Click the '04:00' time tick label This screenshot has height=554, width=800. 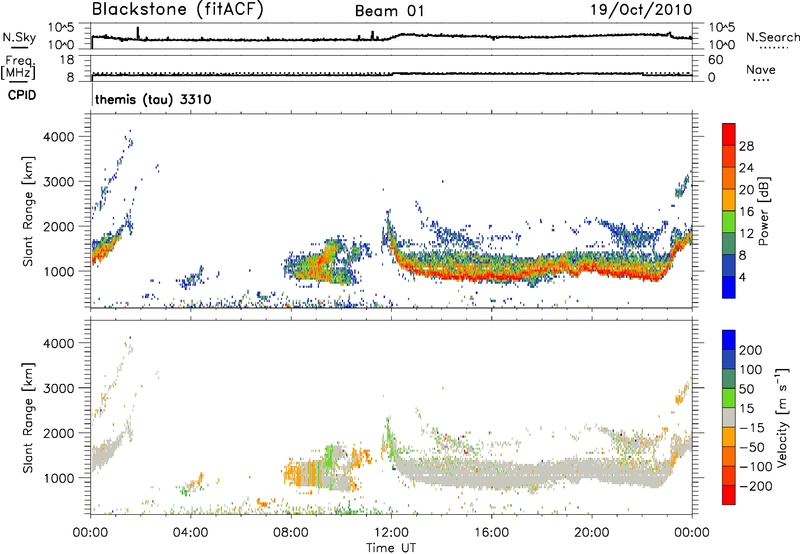coord(190,533)
